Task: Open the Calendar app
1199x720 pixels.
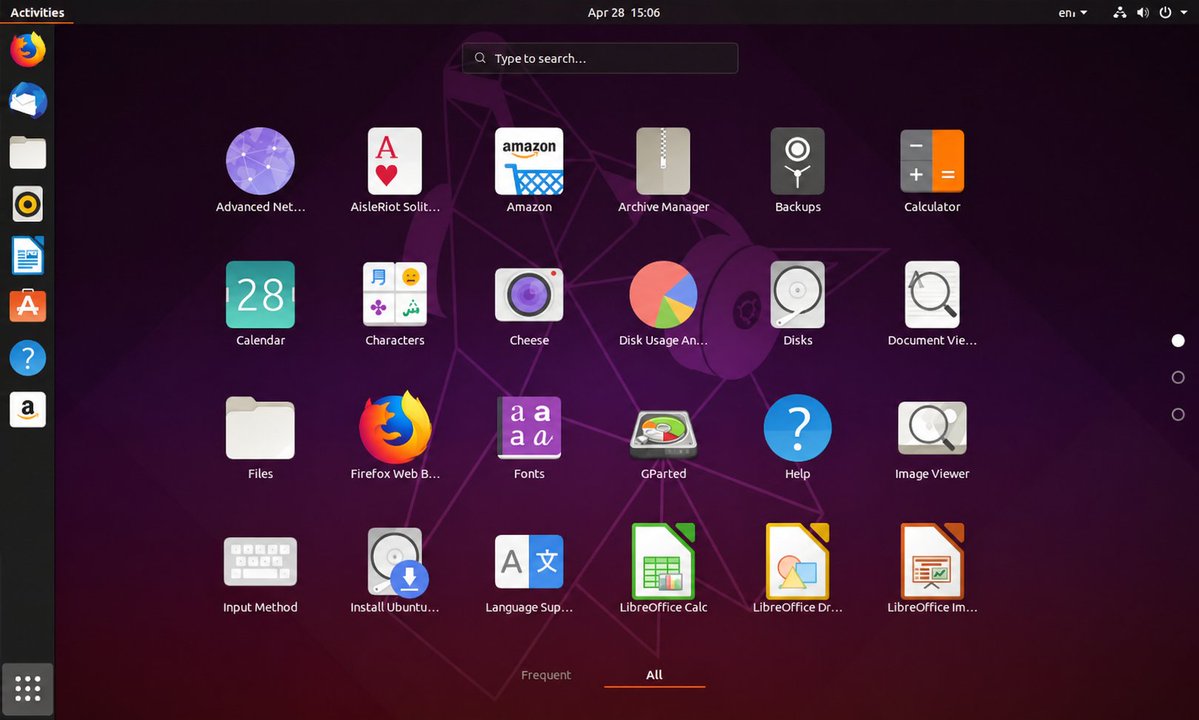Action: click(260, 303)
